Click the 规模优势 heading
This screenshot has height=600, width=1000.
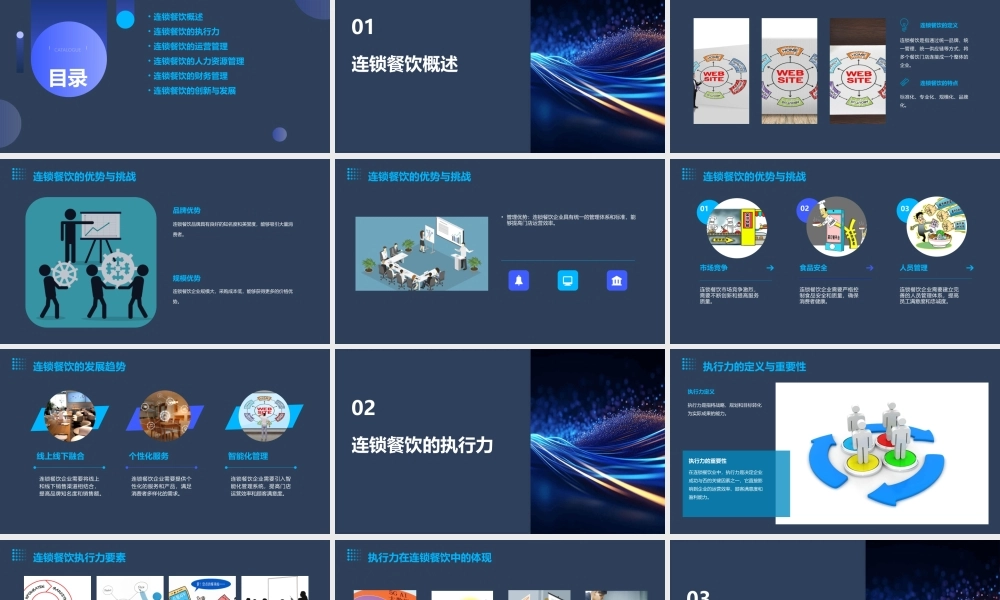coord(186,279)
